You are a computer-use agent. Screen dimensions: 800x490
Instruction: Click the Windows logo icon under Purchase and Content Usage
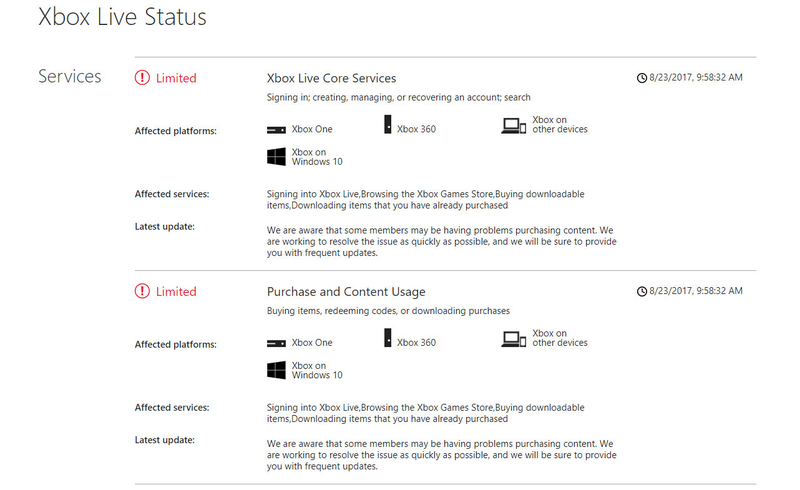(277, 370)
